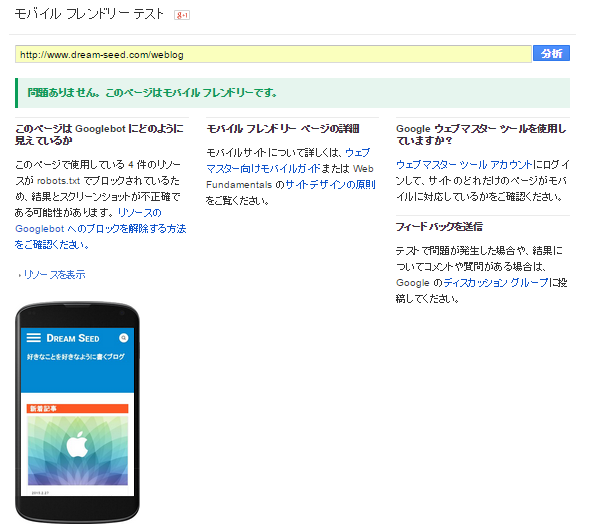Click the モバイル フレンドリー テスト page title
Viewport: 591px width, 529px height.
coord(89,14)
